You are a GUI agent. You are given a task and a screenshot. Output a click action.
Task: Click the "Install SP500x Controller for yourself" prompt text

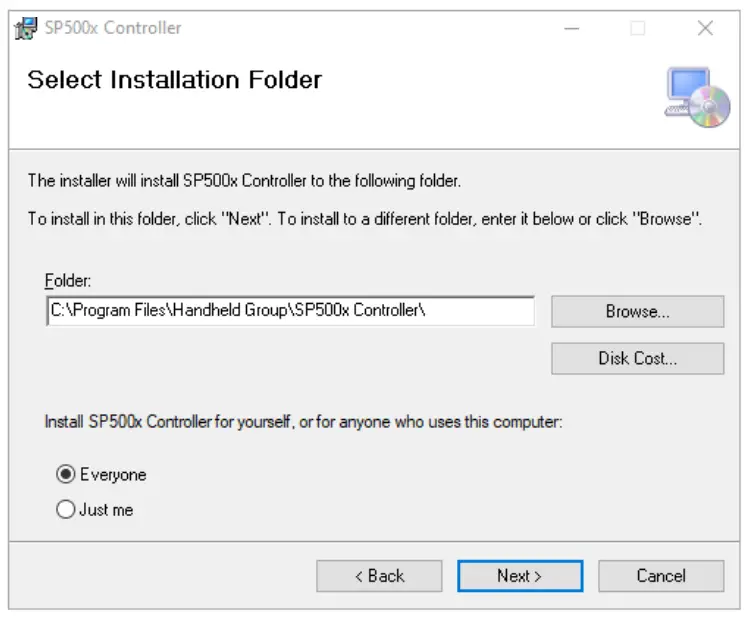pos(303,422)
